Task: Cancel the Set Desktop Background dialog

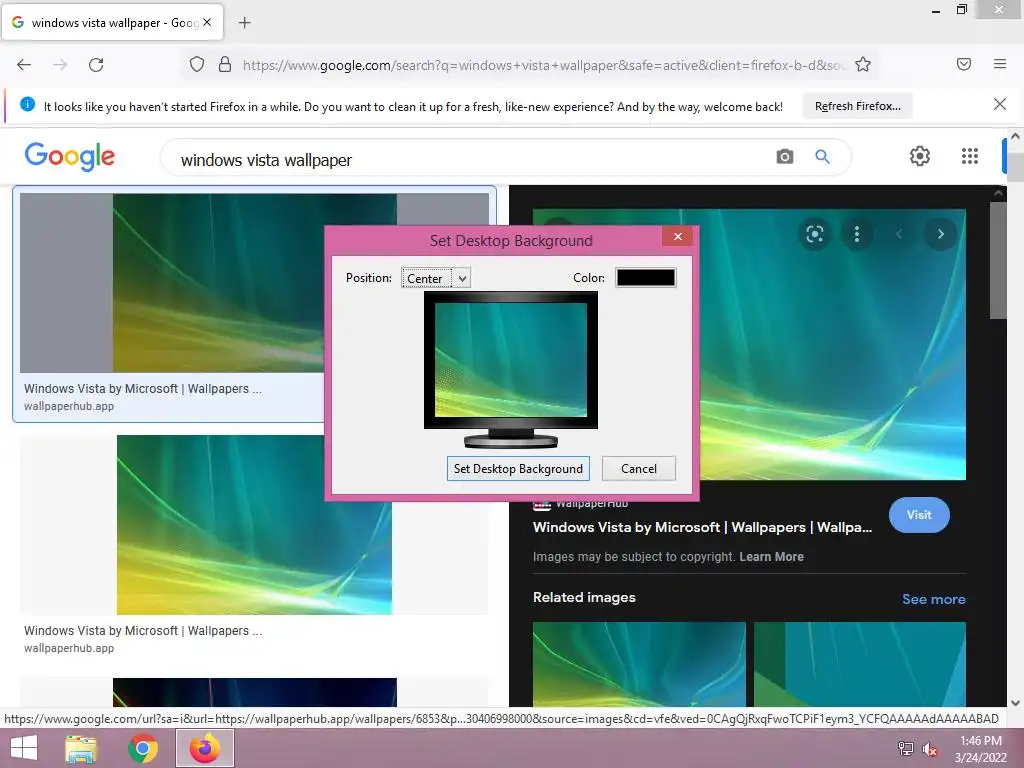Action: coord(639,469)
